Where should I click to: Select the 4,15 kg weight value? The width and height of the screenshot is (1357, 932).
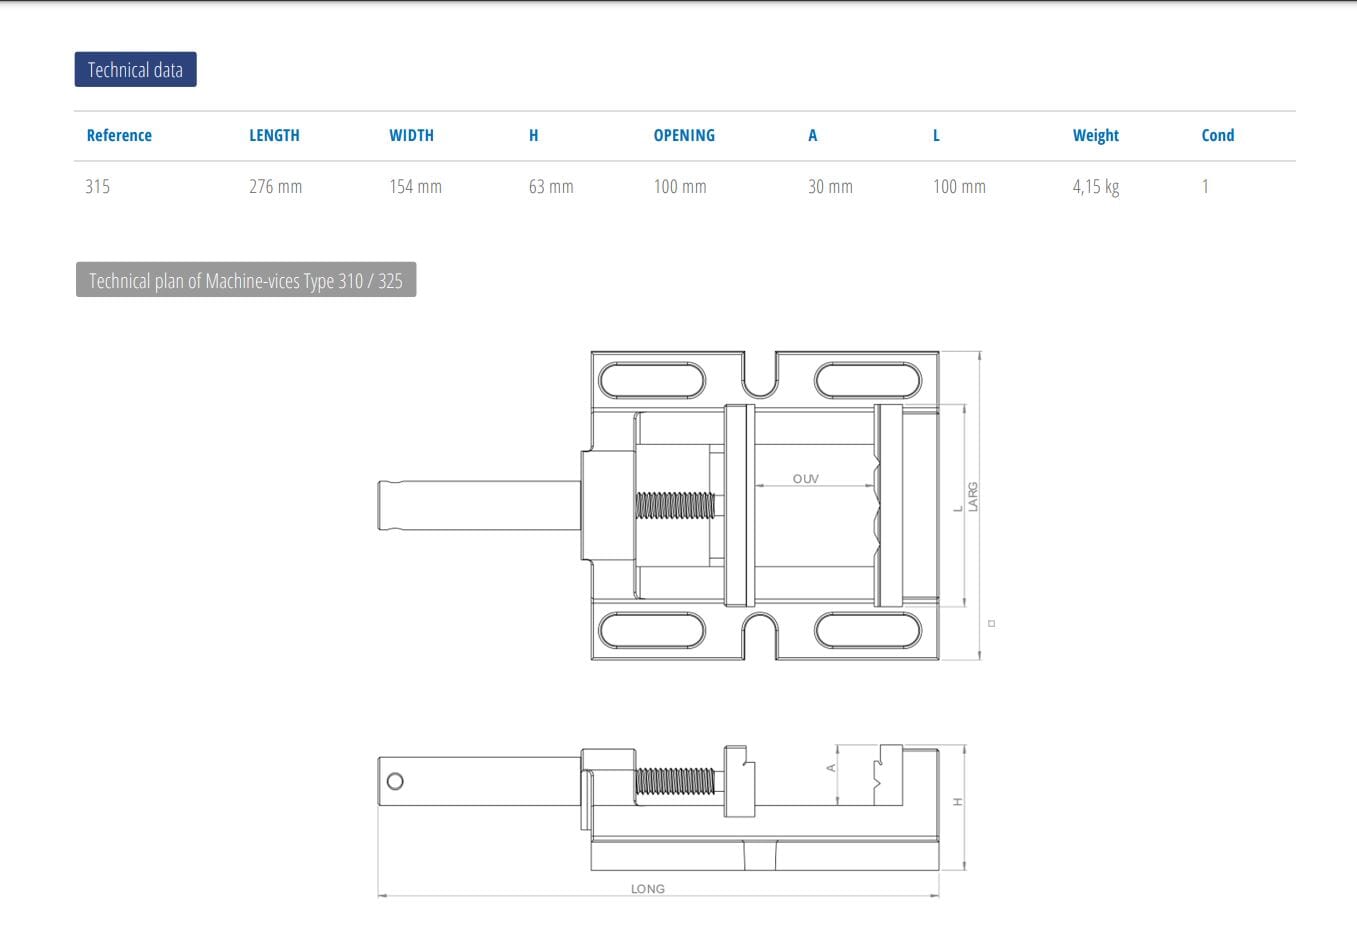[1095, 187]
